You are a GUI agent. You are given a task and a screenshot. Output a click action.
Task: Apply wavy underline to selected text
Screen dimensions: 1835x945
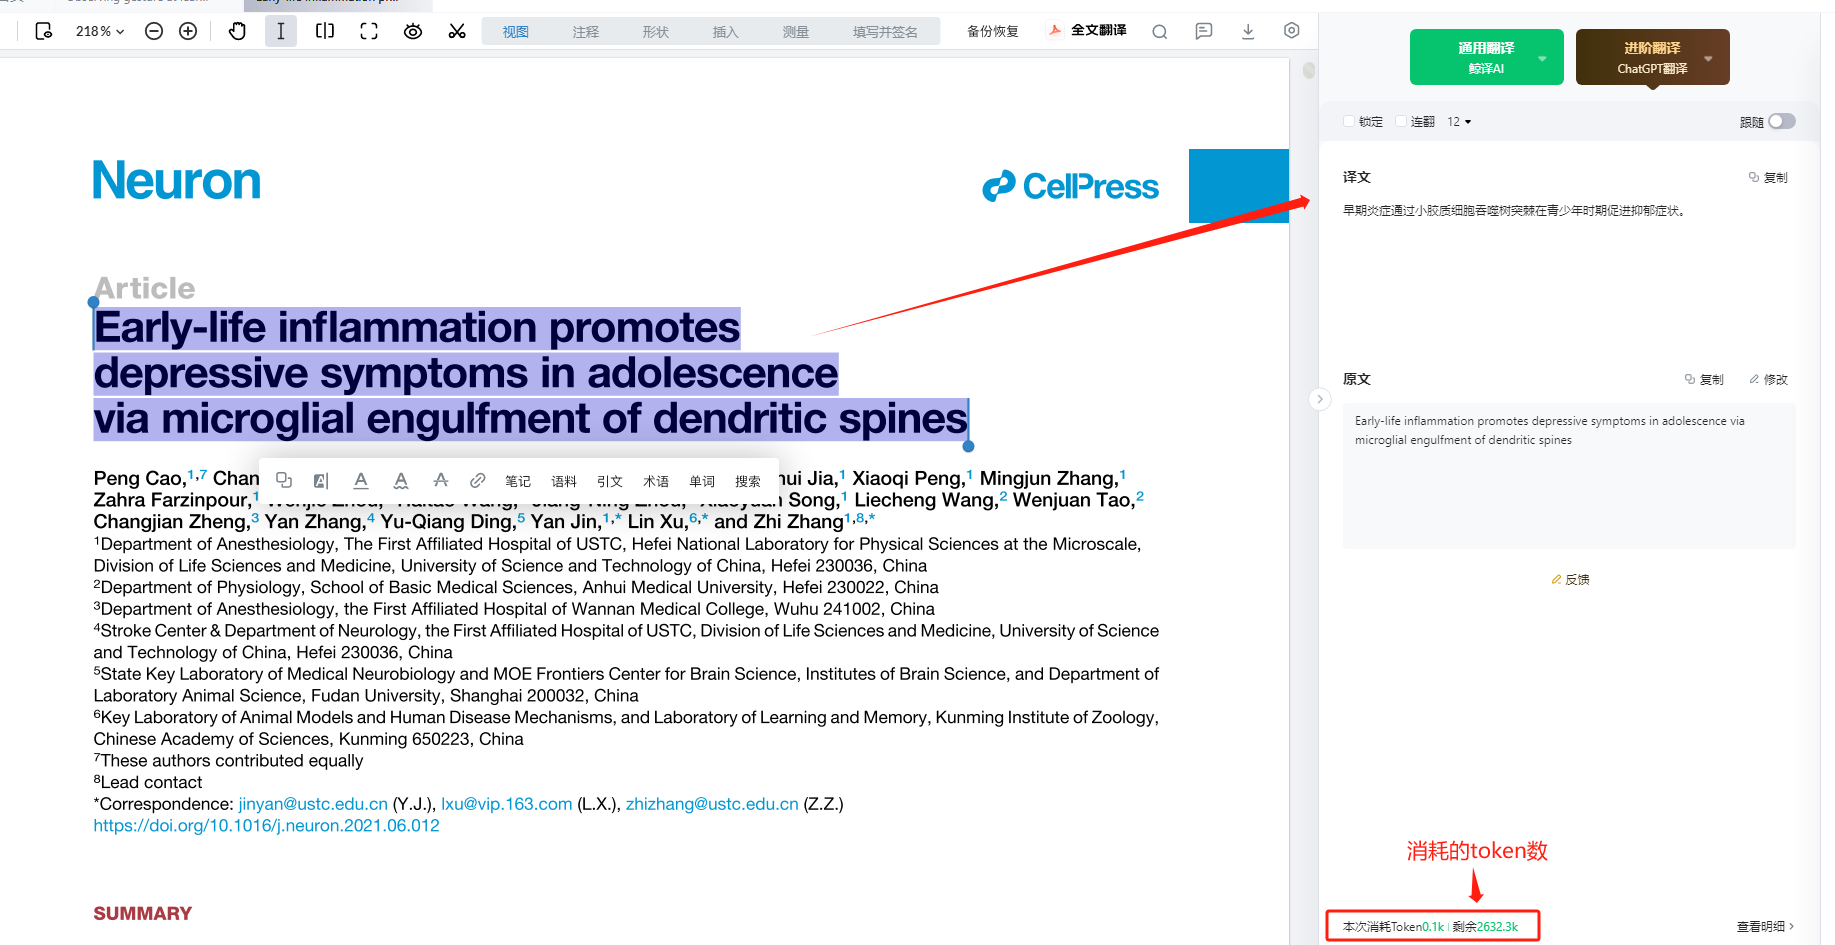(401, 481)
